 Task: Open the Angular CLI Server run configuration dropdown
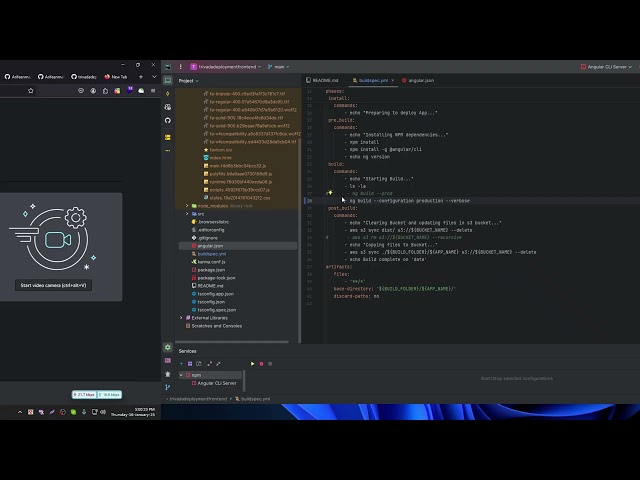(607, 67)
